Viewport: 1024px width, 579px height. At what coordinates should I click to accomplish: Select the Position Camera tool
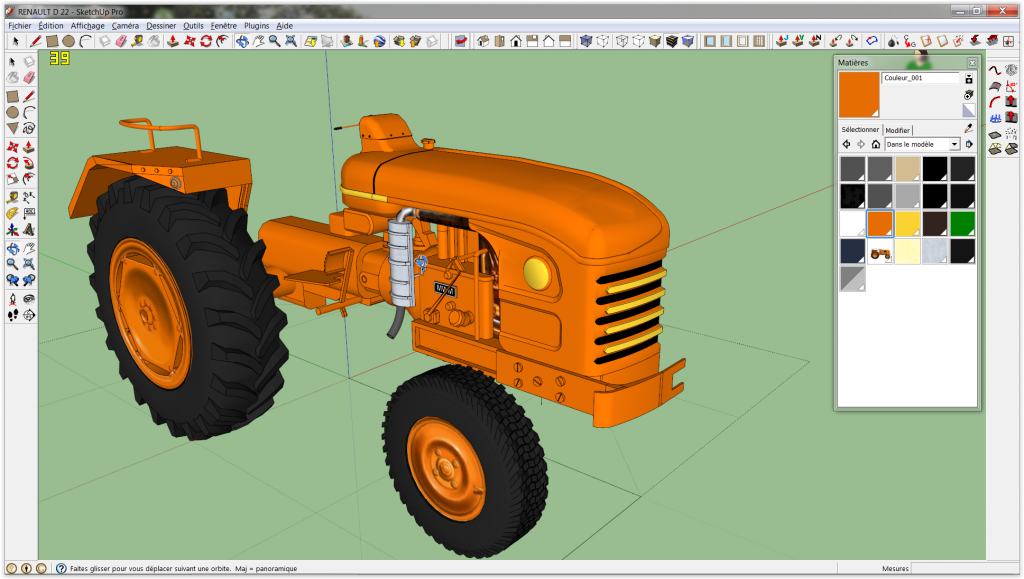[x=12, y=299]
